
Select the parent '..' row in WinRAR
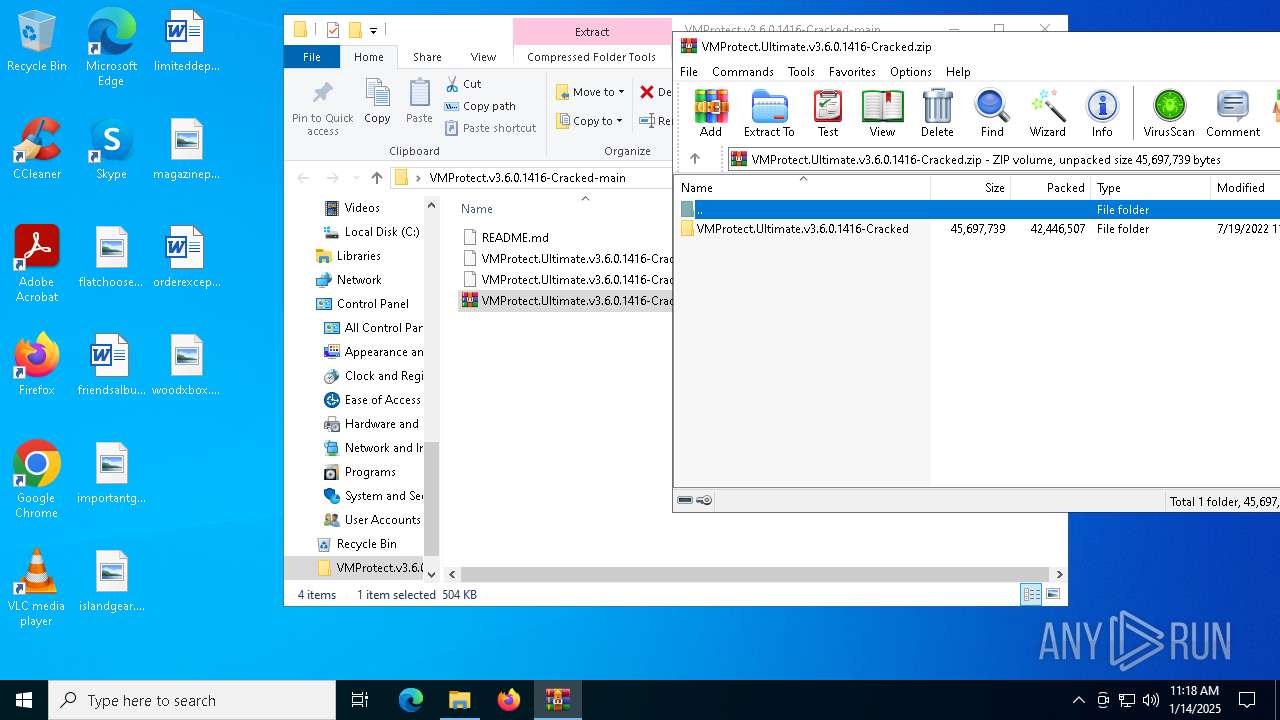point(978,210)
